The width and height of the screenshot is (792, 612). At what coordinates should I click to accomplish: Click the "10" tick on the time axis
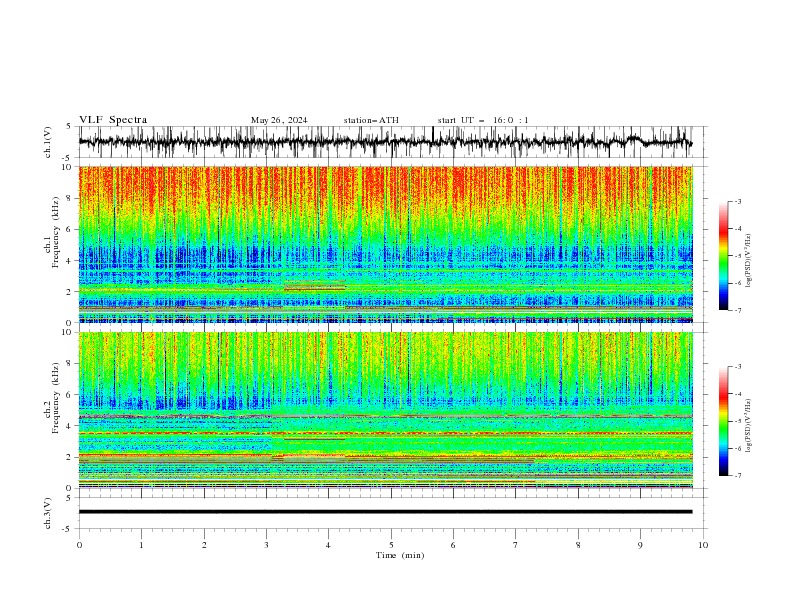[703, 545]
